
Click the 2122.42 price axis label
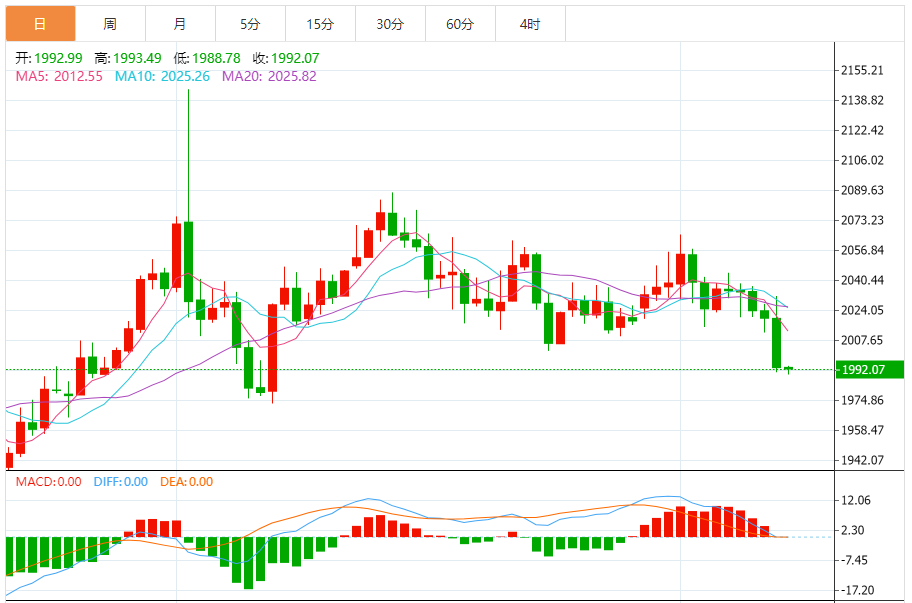pos(862,130)
